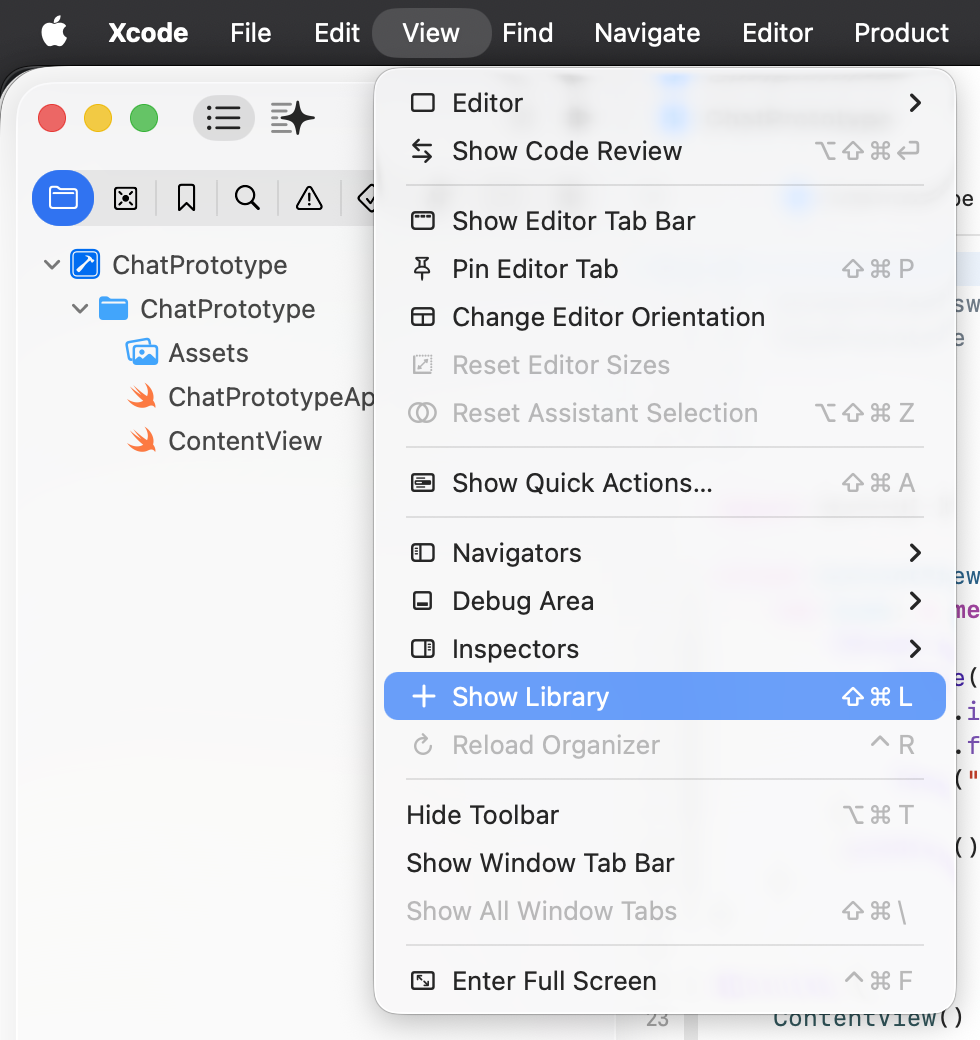This screenshot has width=980, height=1040.
Task: Choose Enter Full Screen
Action: (665, 980)
